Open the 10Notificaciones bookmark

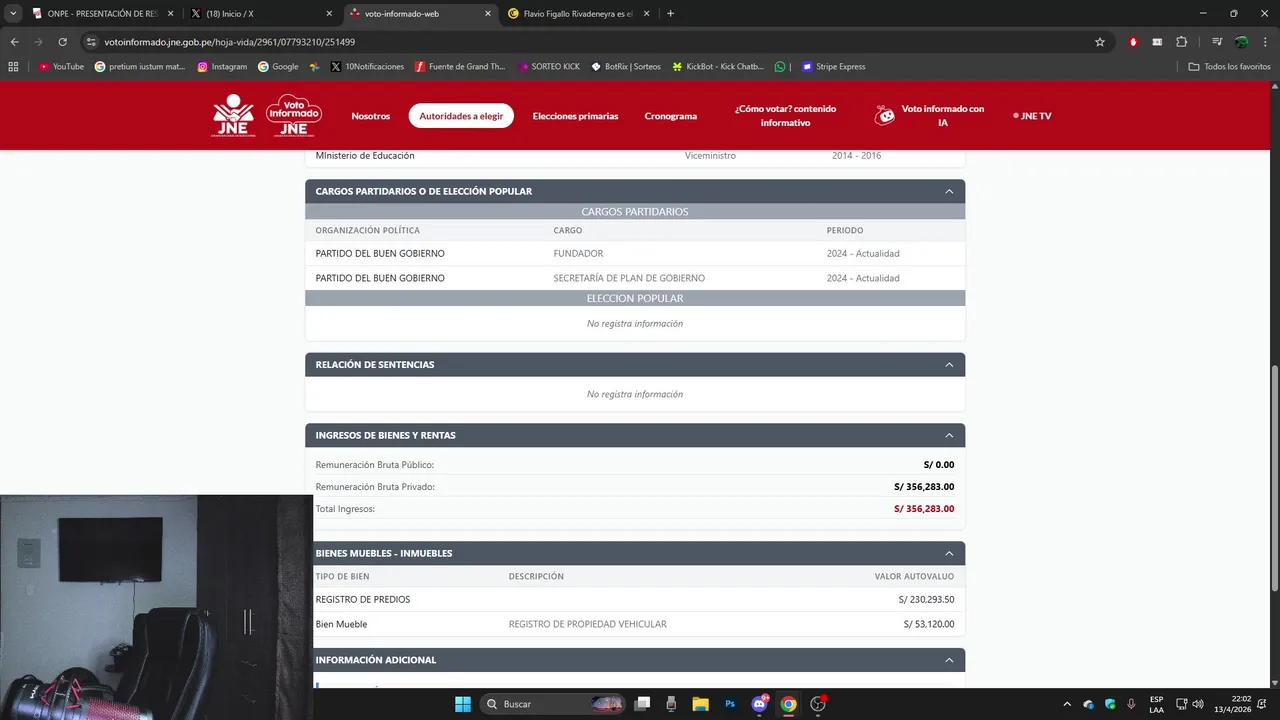[367, 66]
